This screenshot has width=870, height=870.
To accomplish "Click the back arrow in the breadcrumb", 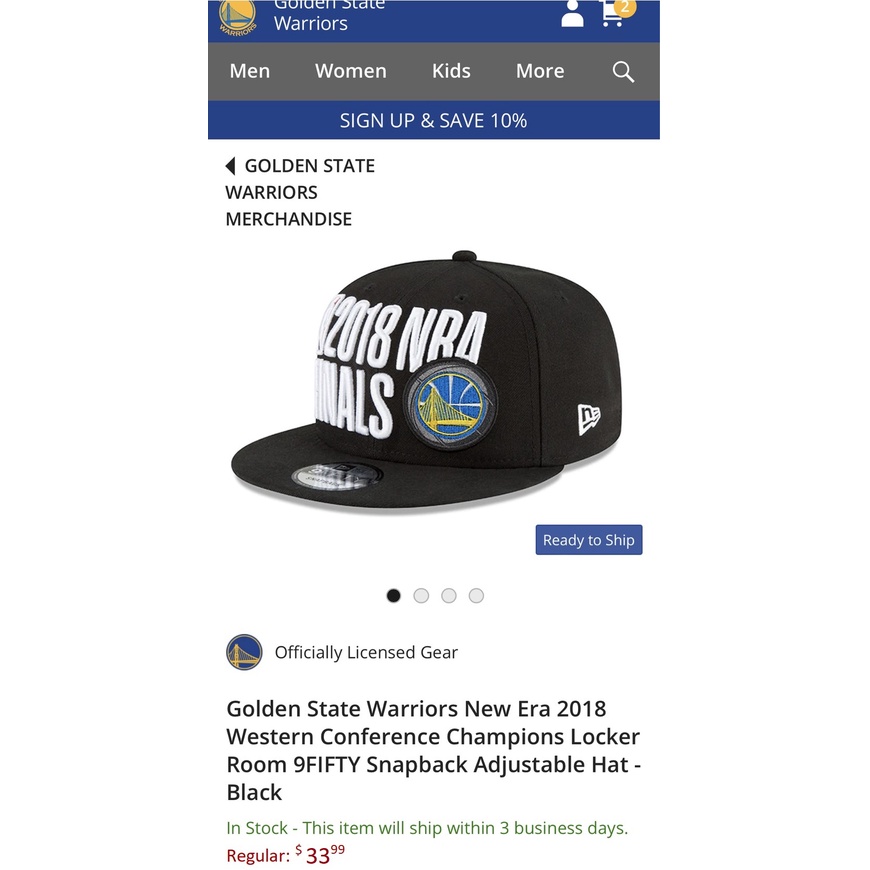I will [x=229, y=165].
